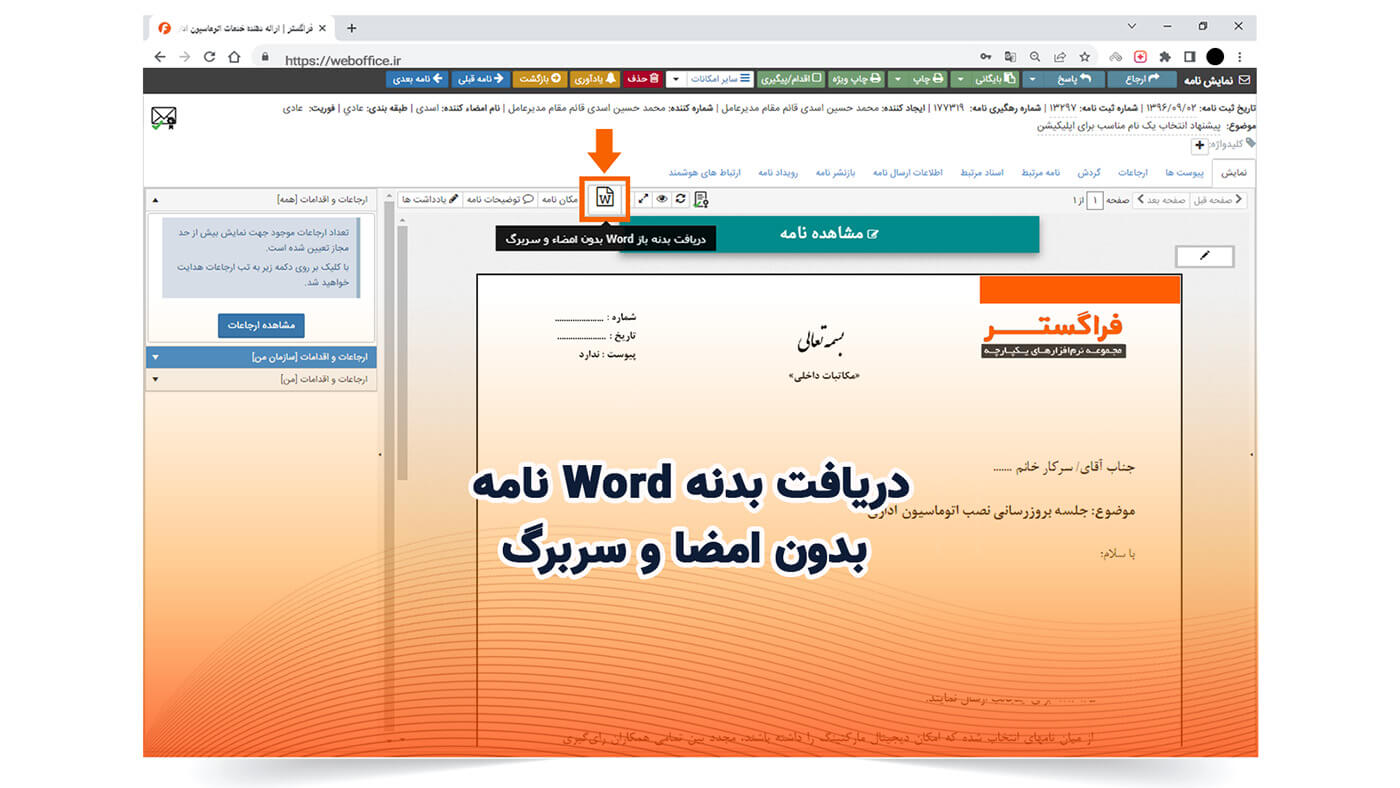Open the بازنشر نامه tab
Screen dimensions: 1400x788
tap(835, 173)
